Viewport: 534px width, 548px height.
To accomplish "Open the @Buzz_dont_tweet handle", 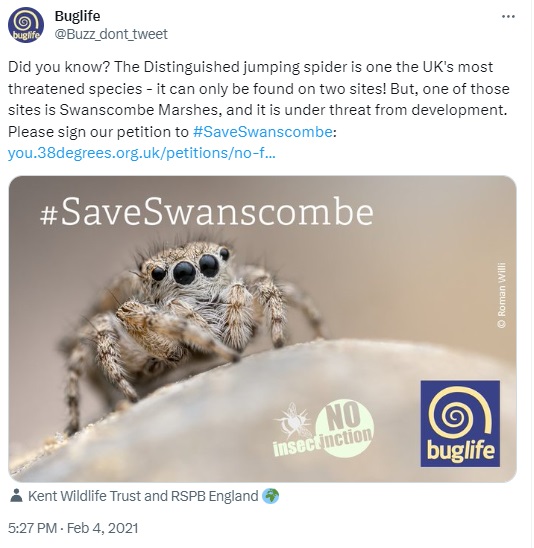I will tap(111, 34).
